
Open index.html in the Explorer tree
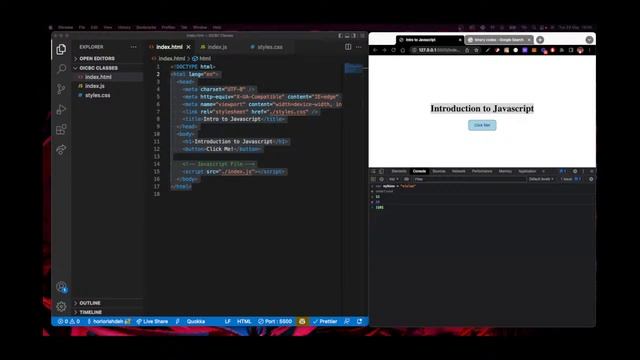click(98, 77)
